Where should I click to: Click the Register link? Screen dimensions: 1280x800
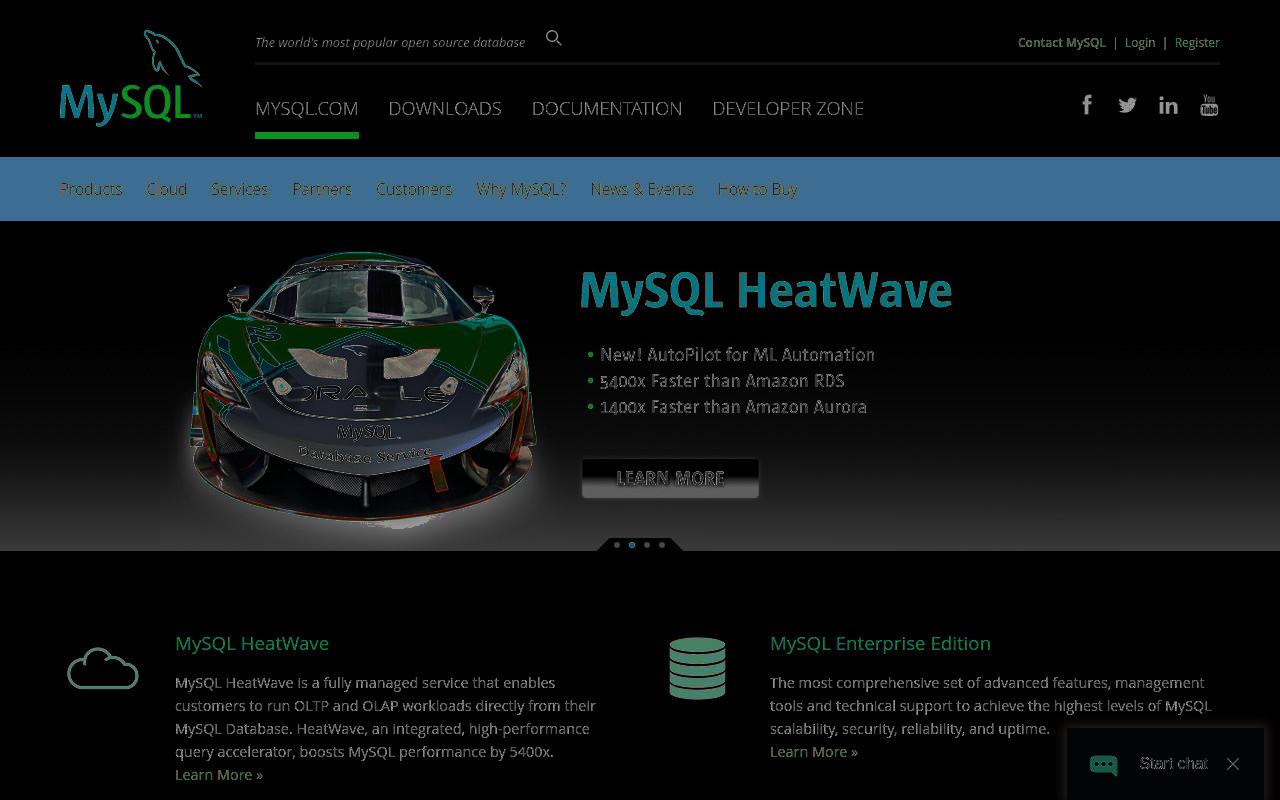[x=1197, y=42]
